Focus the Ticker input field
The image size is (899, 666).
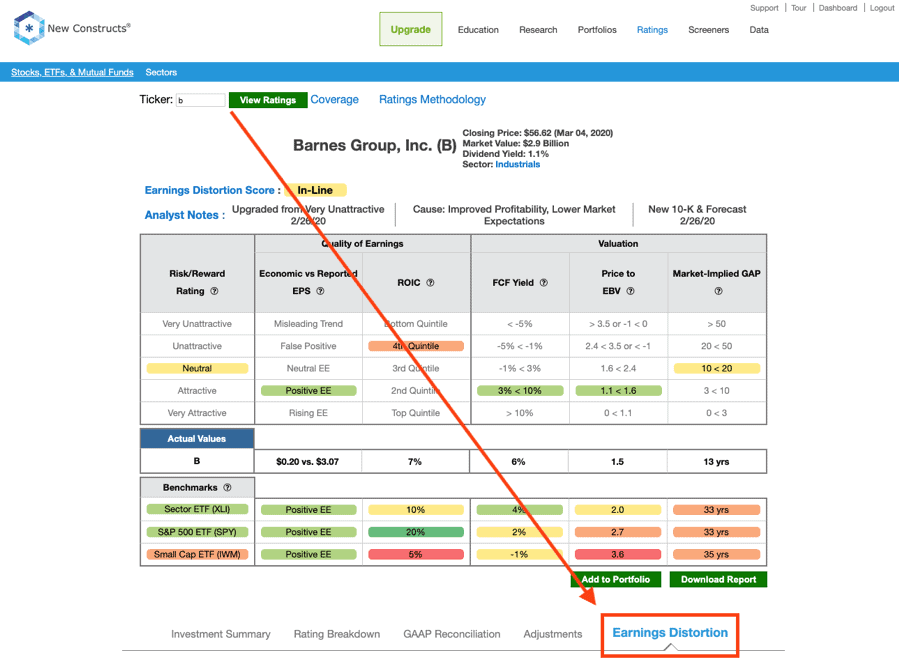coord(201,100)
